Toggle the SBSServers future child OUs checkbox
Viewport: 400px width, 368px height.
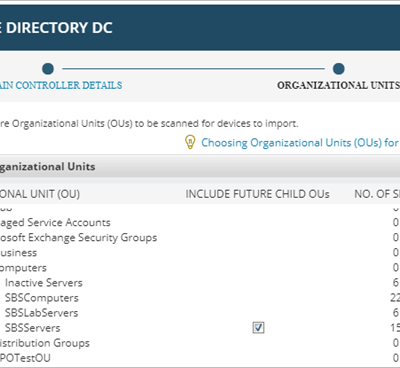pyautogui.click(x=258, y=328)
